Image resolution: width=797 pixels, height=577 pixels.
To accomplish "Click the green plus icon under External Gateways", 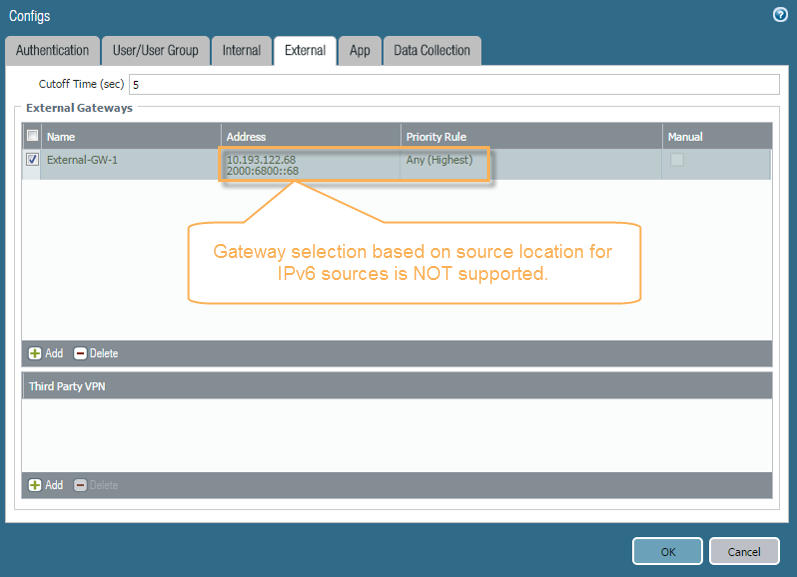I will point(35,353).
